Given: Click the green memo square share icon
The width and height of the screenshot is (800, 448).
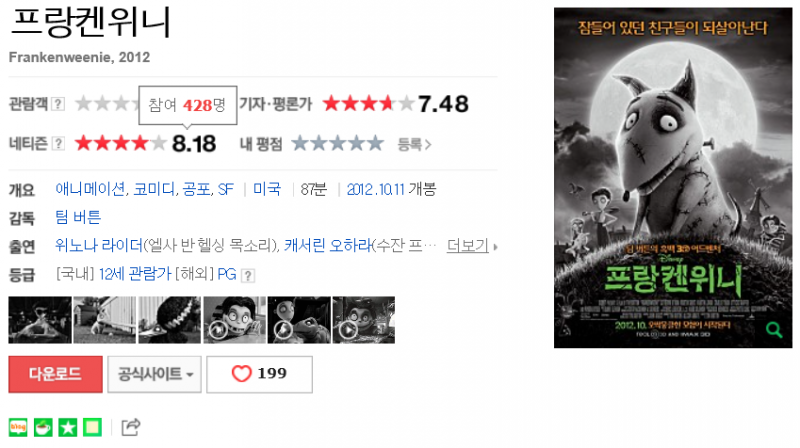Looking at the screenshot, I should 92,427.
